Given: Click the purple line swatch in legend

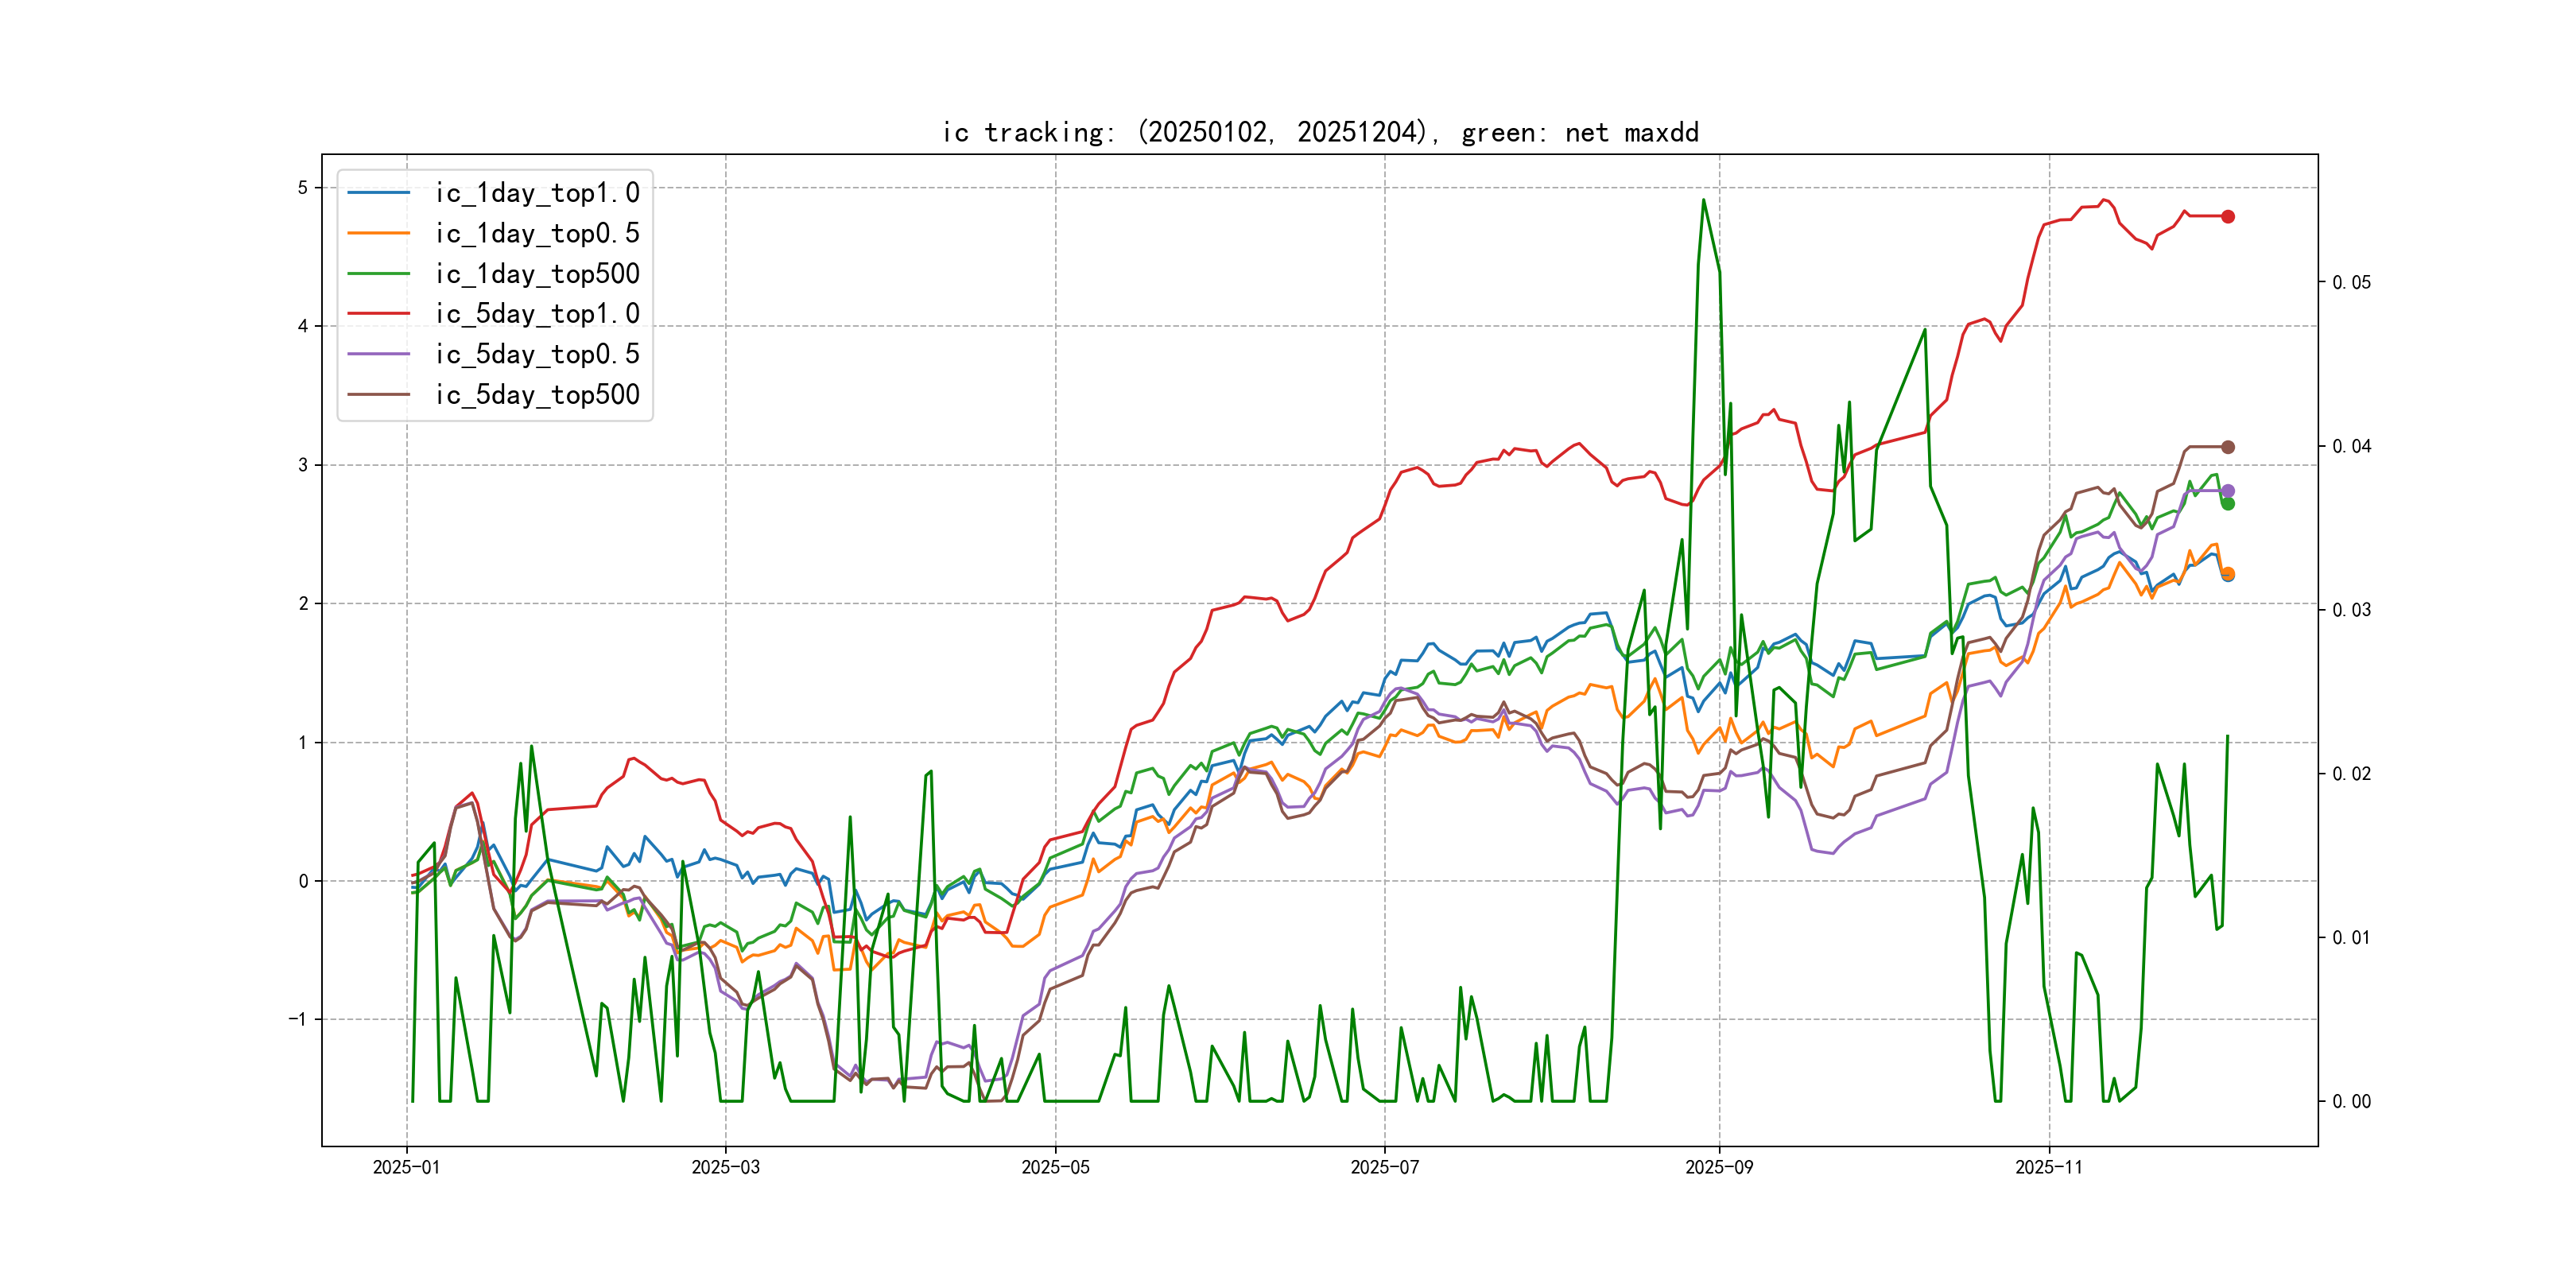Looking at the screenshot, I should point(378,354).
